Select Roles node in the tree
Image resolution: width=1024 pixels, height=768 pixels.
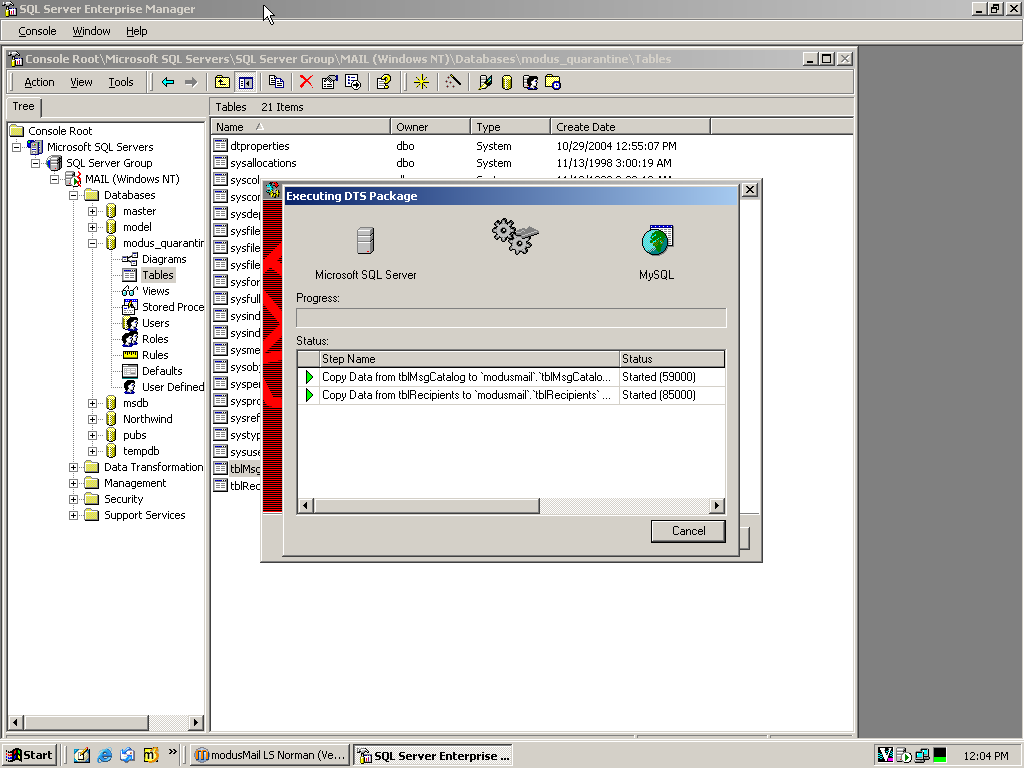[155, 339]
